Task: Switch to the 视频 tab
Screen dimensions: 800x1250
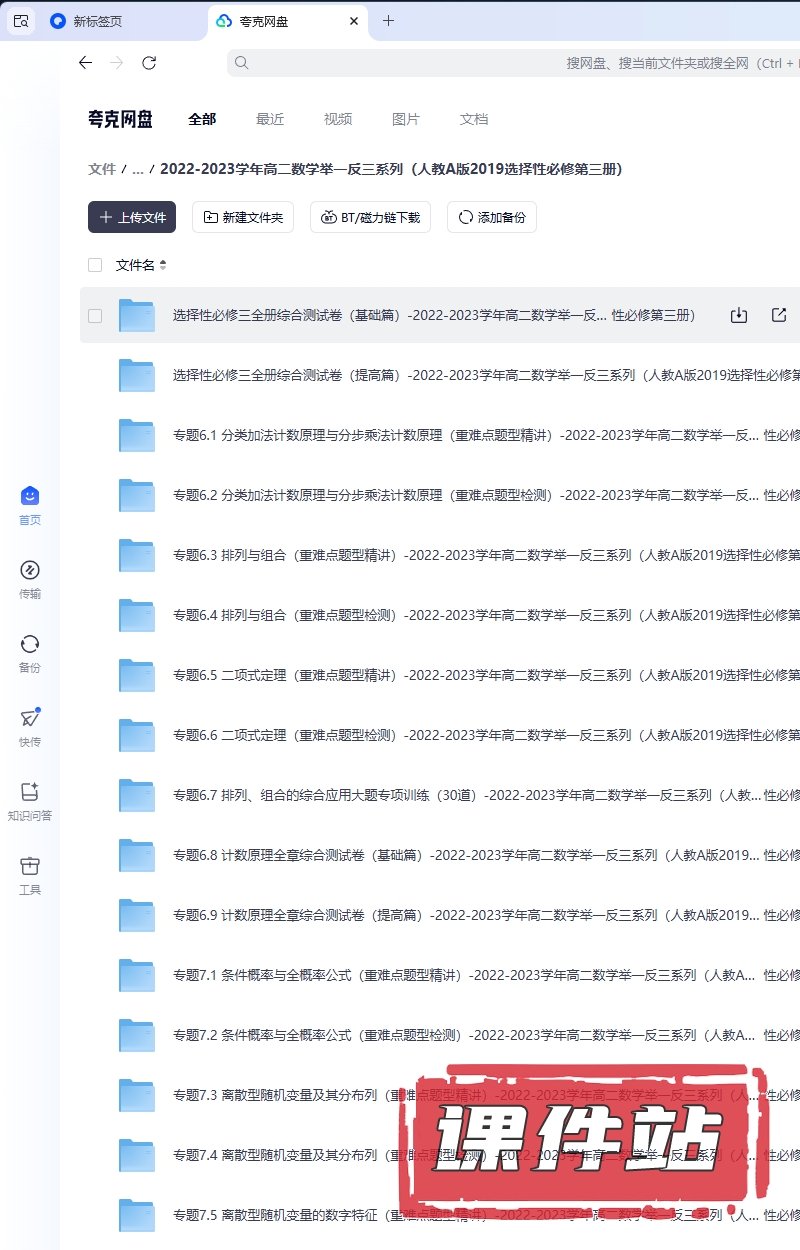Action: pos(338,119)
